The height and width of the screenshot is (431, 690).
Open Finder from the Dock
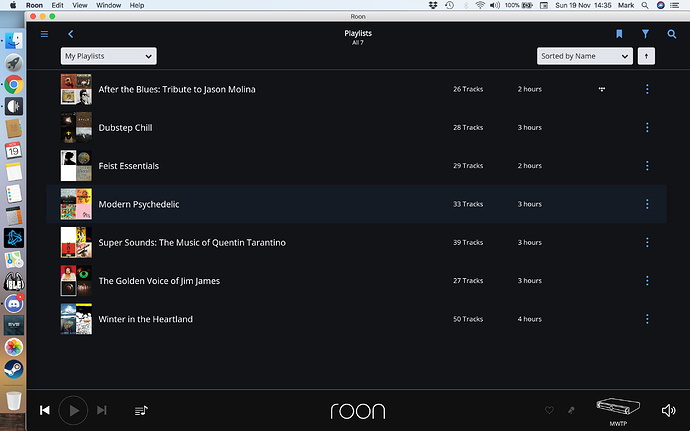click(14, 41)
